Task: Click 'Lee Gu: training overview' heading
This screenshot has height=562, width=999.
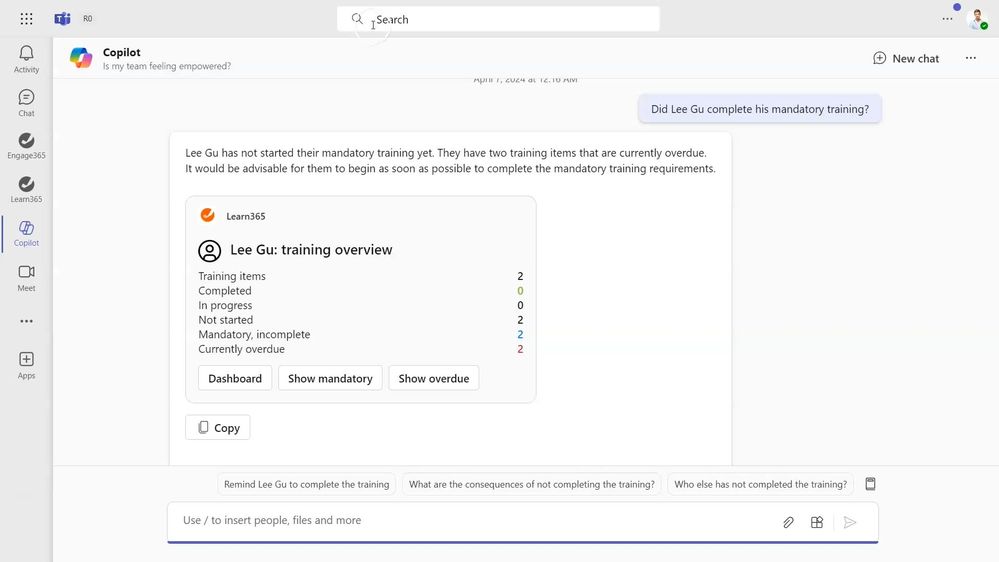Action: [x=311, y=250]
